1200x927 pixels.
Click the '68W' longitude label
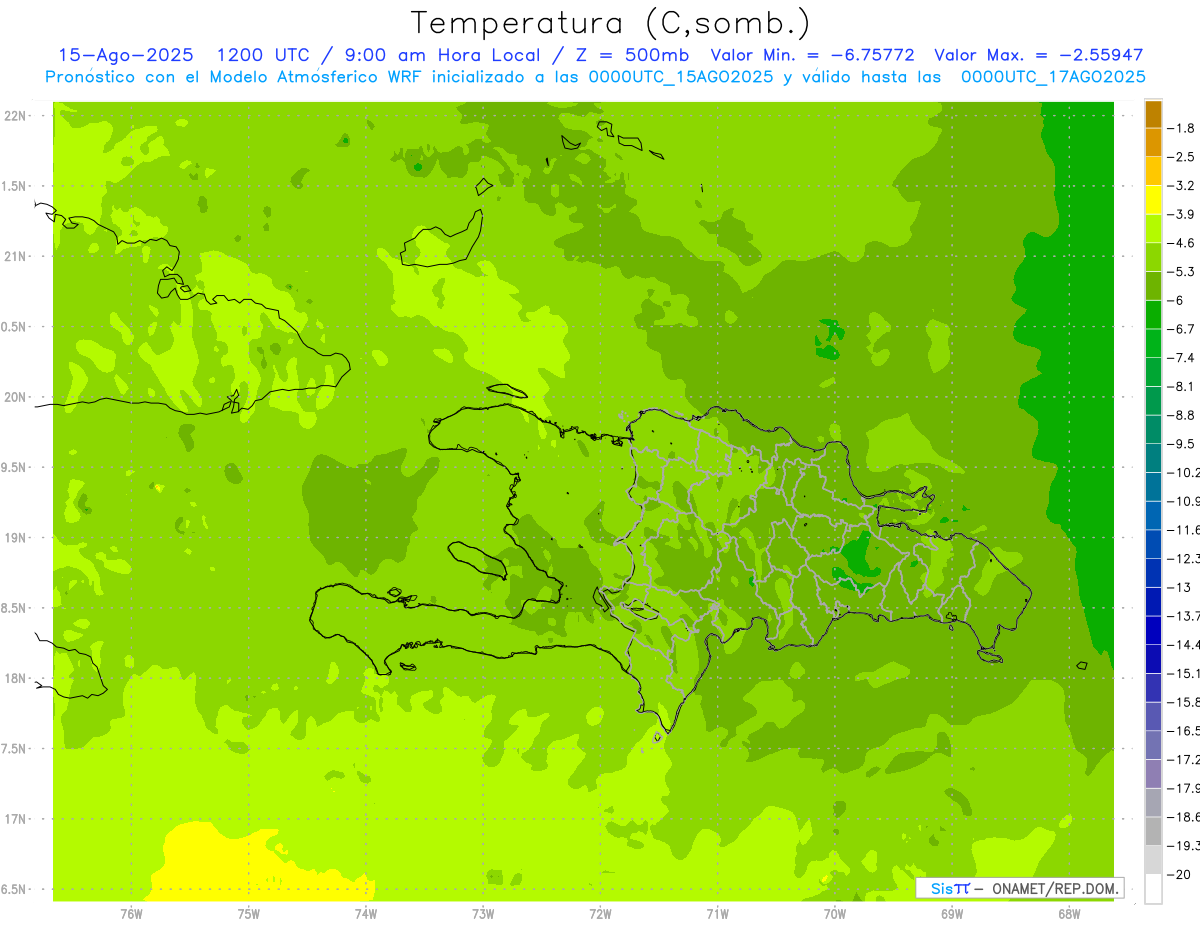click(x=1069, y=914)
